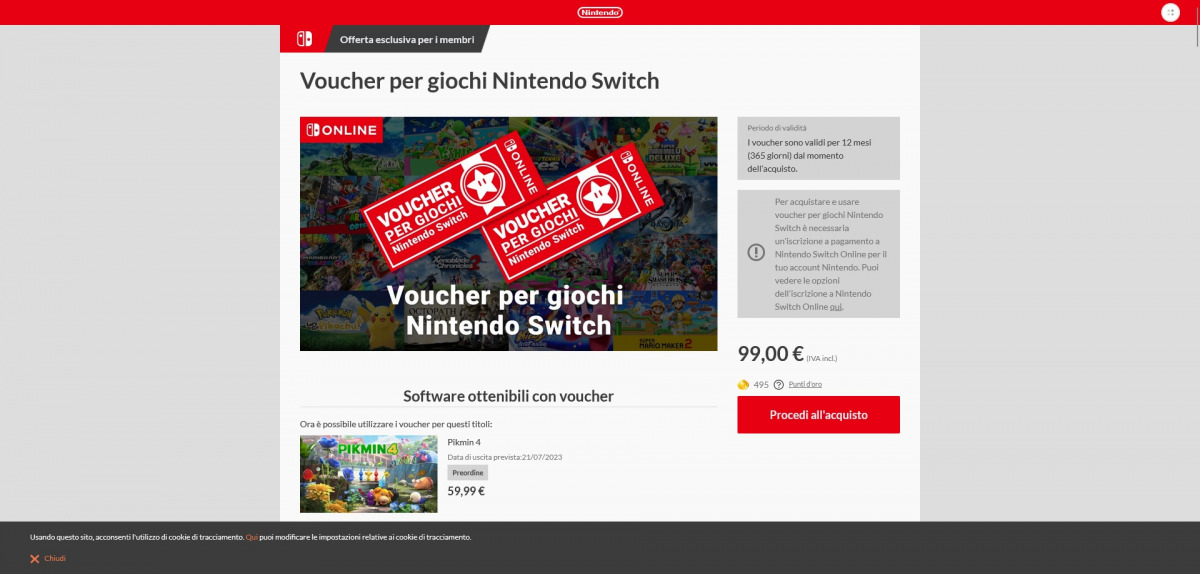
Task: Click the gold coin points icon
Action: pos(743,384)
